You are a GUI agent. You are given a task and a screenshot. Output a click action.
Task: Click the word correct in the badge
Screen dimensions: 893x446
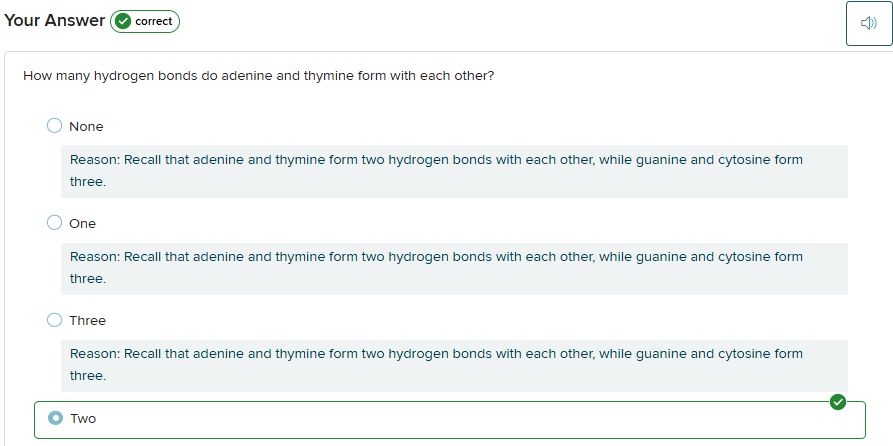coord(154,21)
